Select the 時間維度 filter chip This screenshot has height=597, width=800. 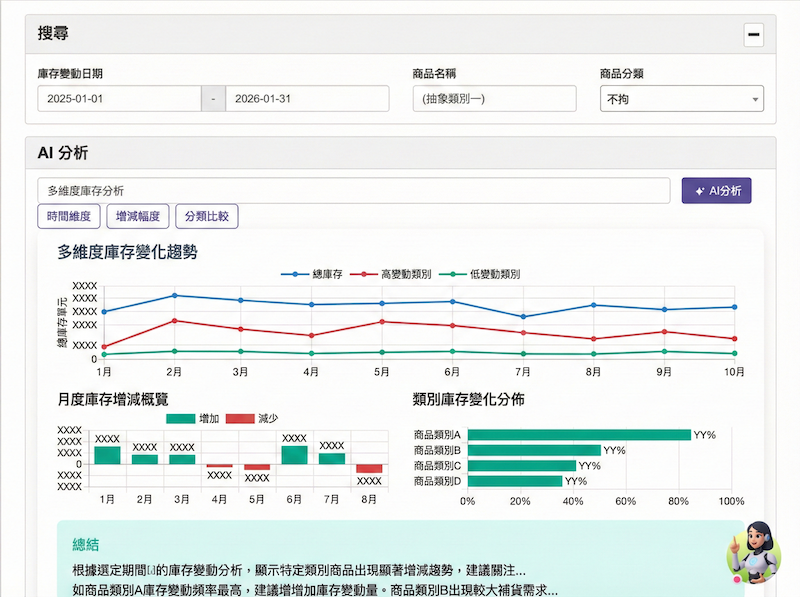(69, 216)
